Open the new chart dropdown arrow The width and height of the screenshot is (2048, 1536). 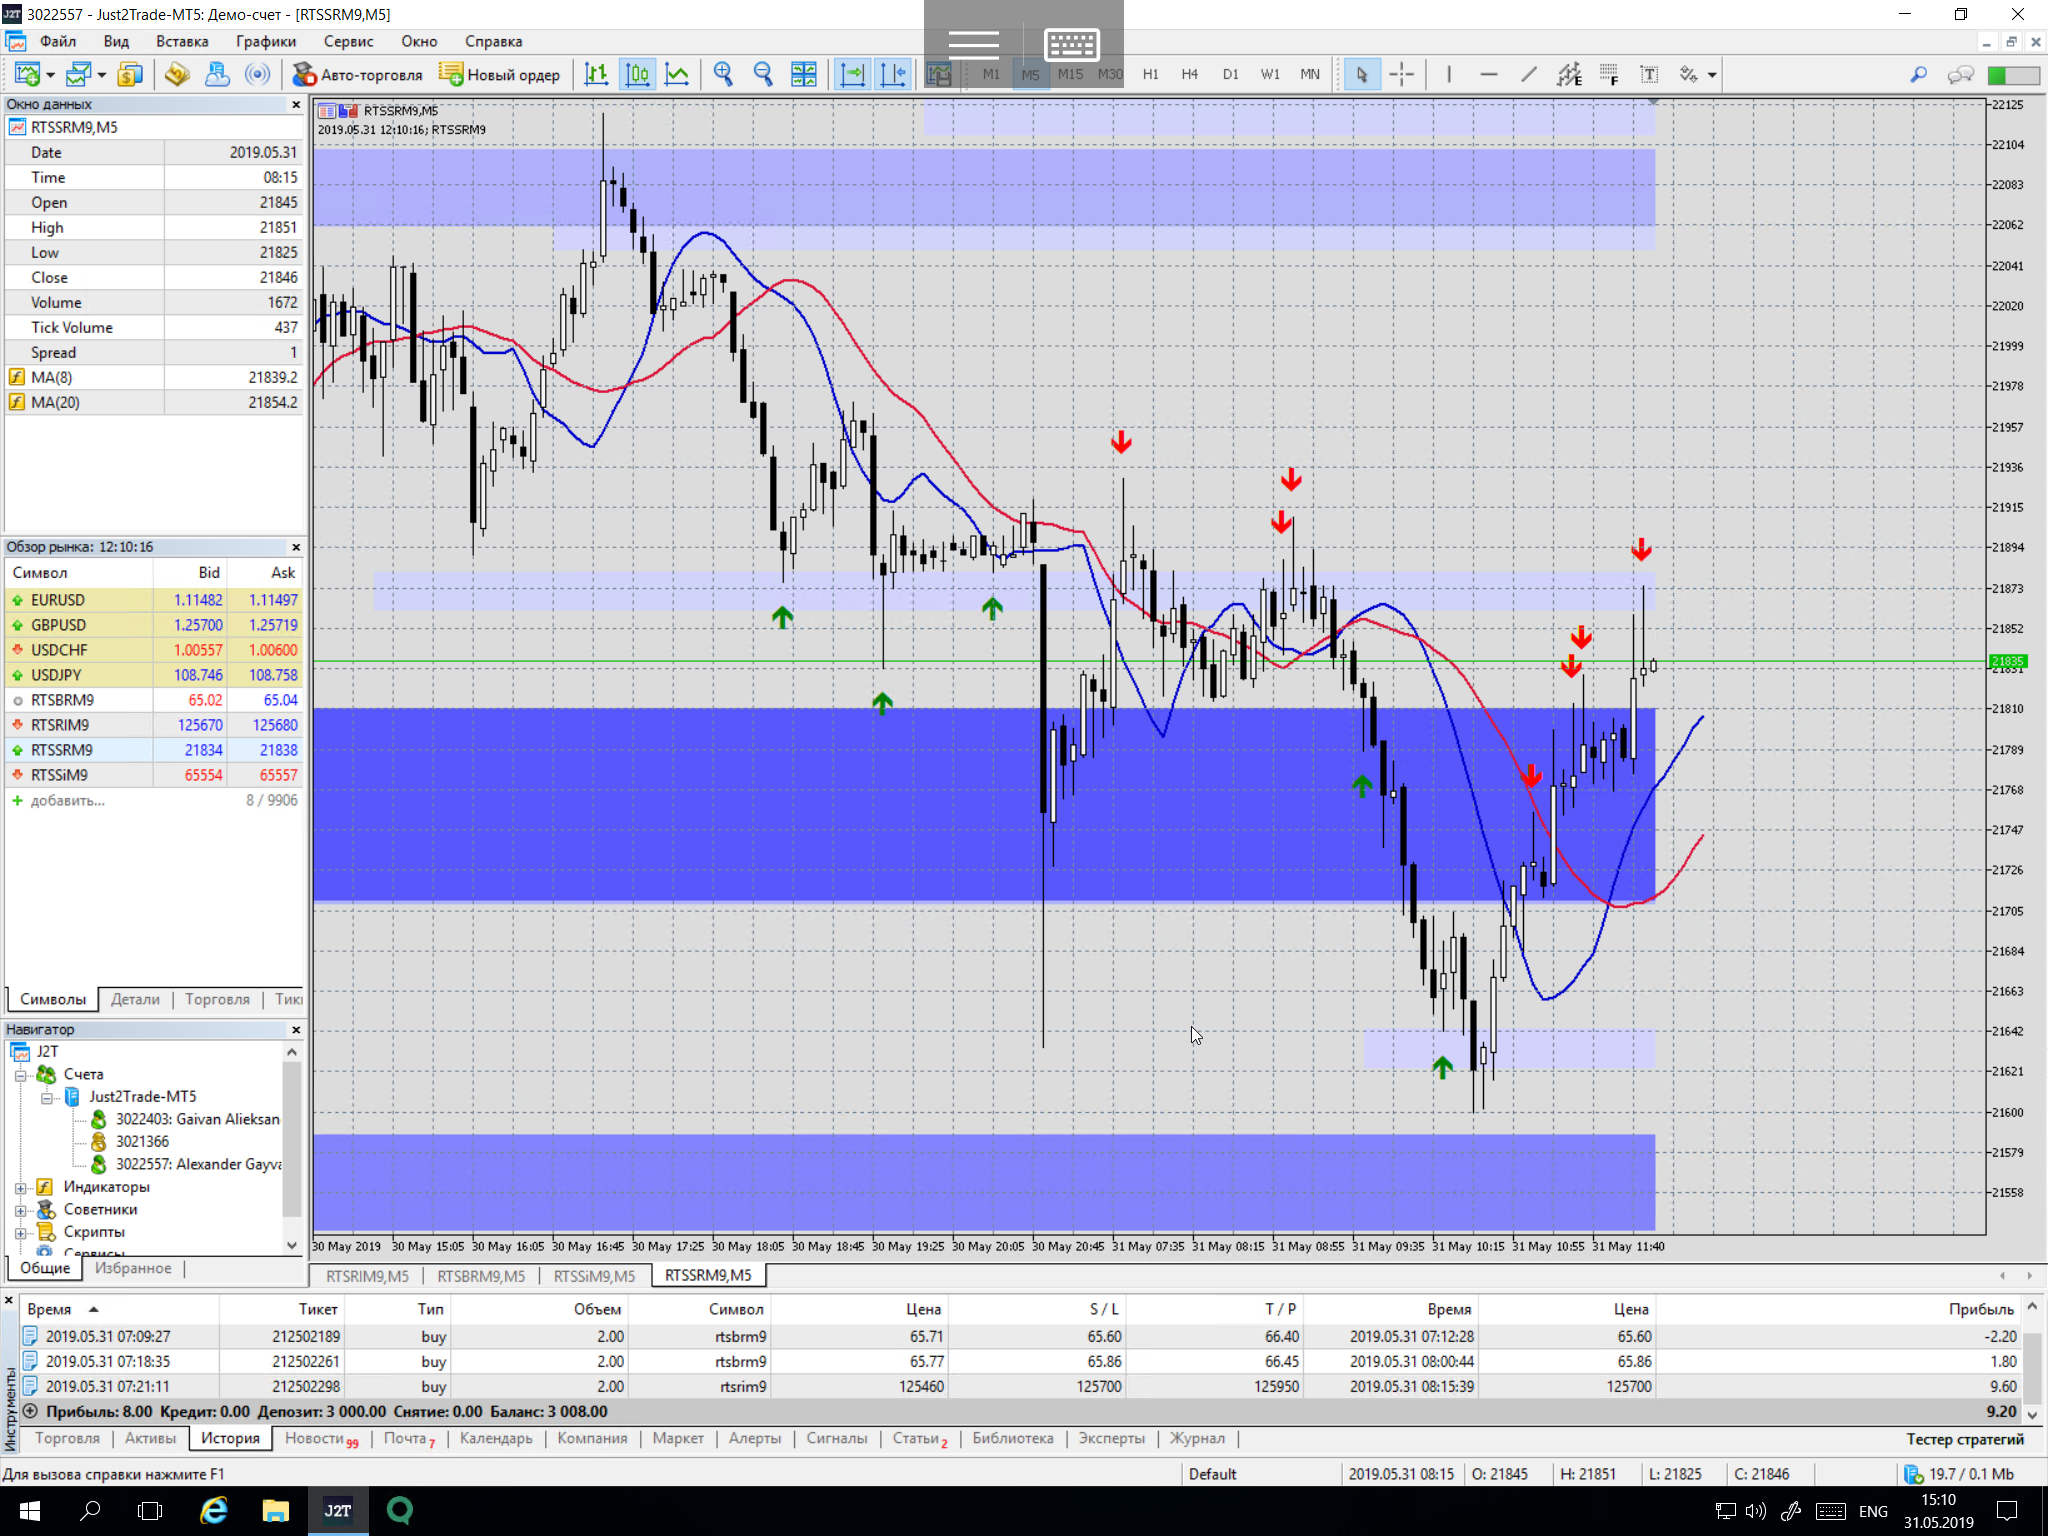[x=50, y=75]
